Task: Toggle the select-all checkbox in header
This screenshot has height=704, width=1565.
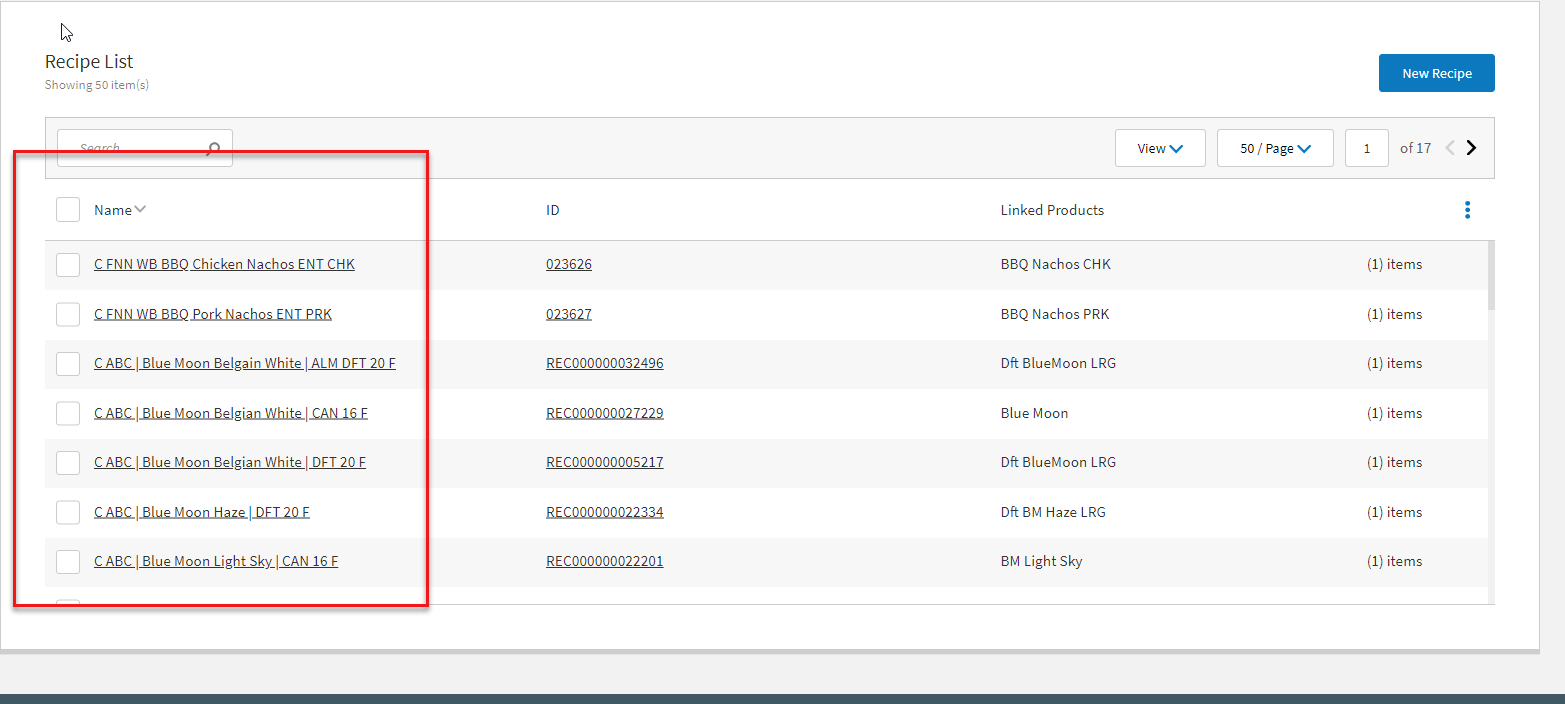Action: [68, 210]
